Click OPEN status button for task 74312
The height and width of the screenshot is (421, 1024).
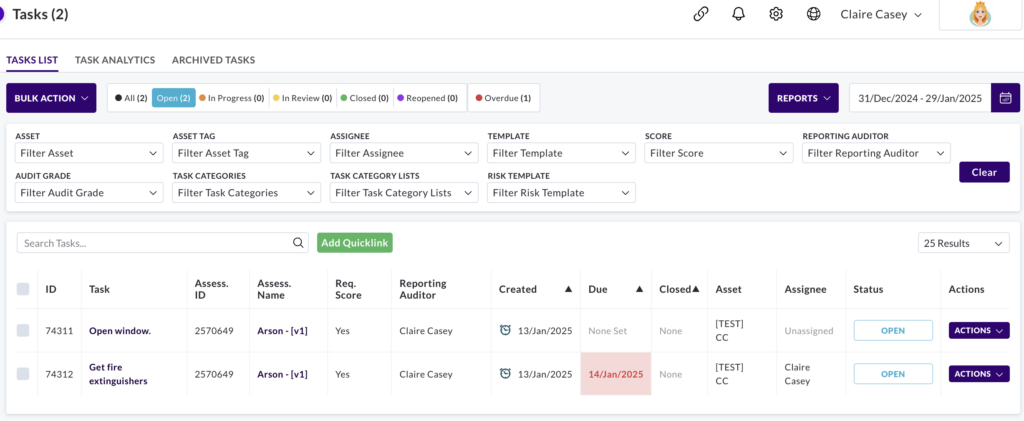[893, 374]
